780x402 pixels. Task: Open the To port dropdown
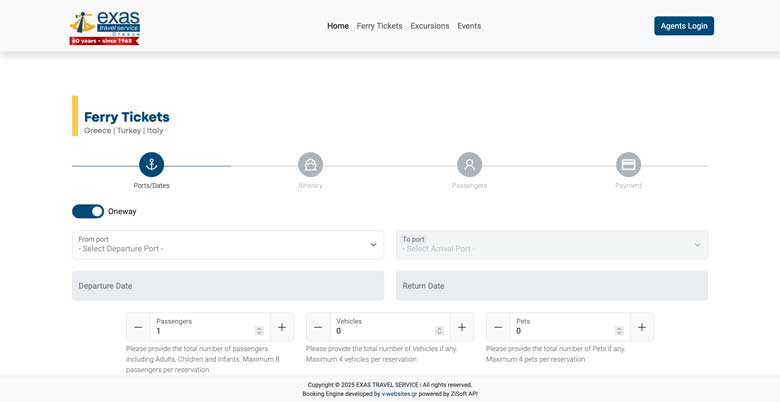tap(552, 245)
